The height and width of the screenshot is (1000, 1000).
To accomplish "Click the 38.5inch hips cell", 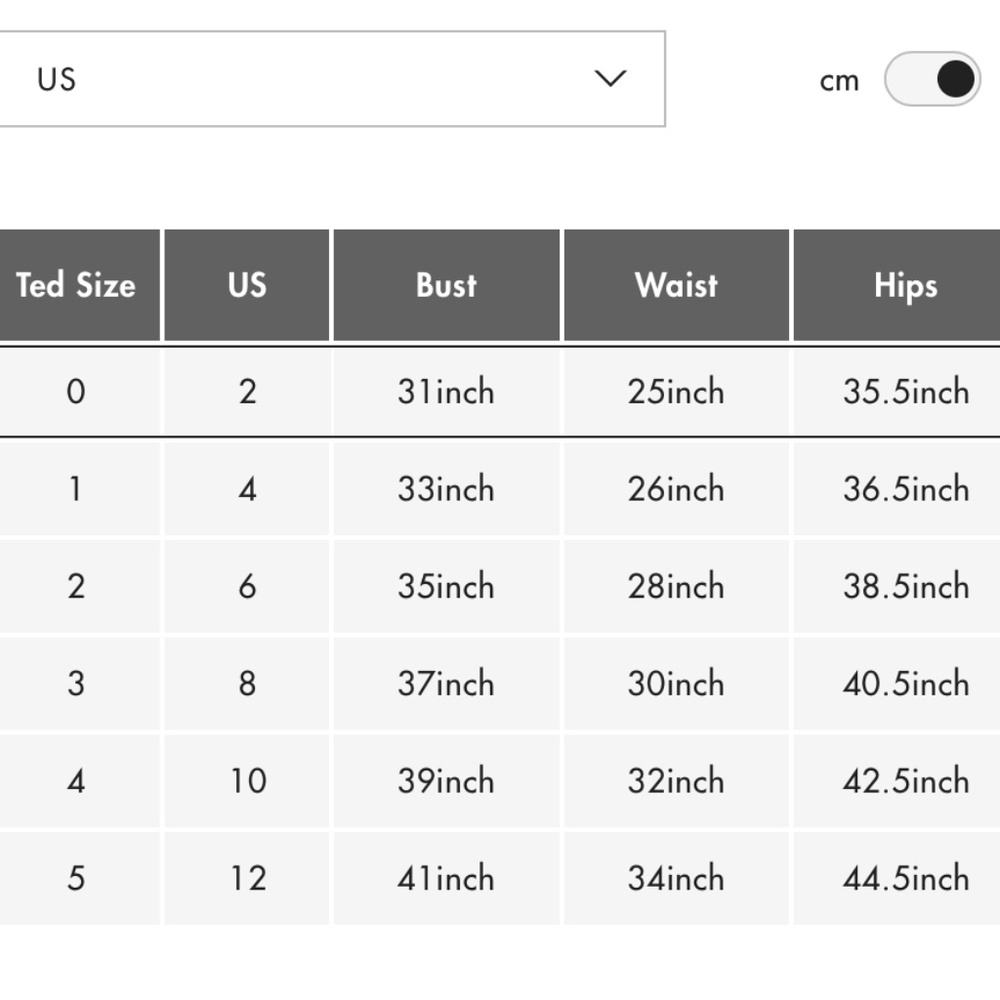I will (897, 586).
